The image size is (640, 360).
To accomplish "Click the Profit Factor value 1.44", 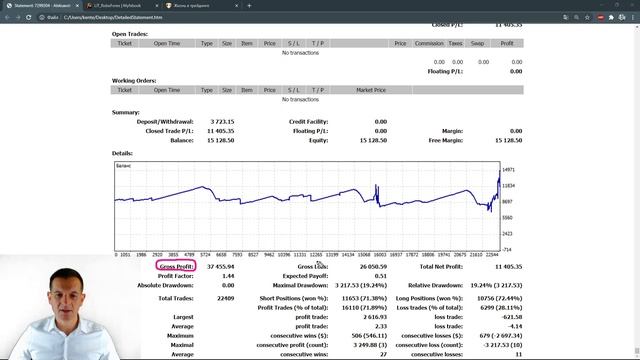I will (x=228, y=276).
